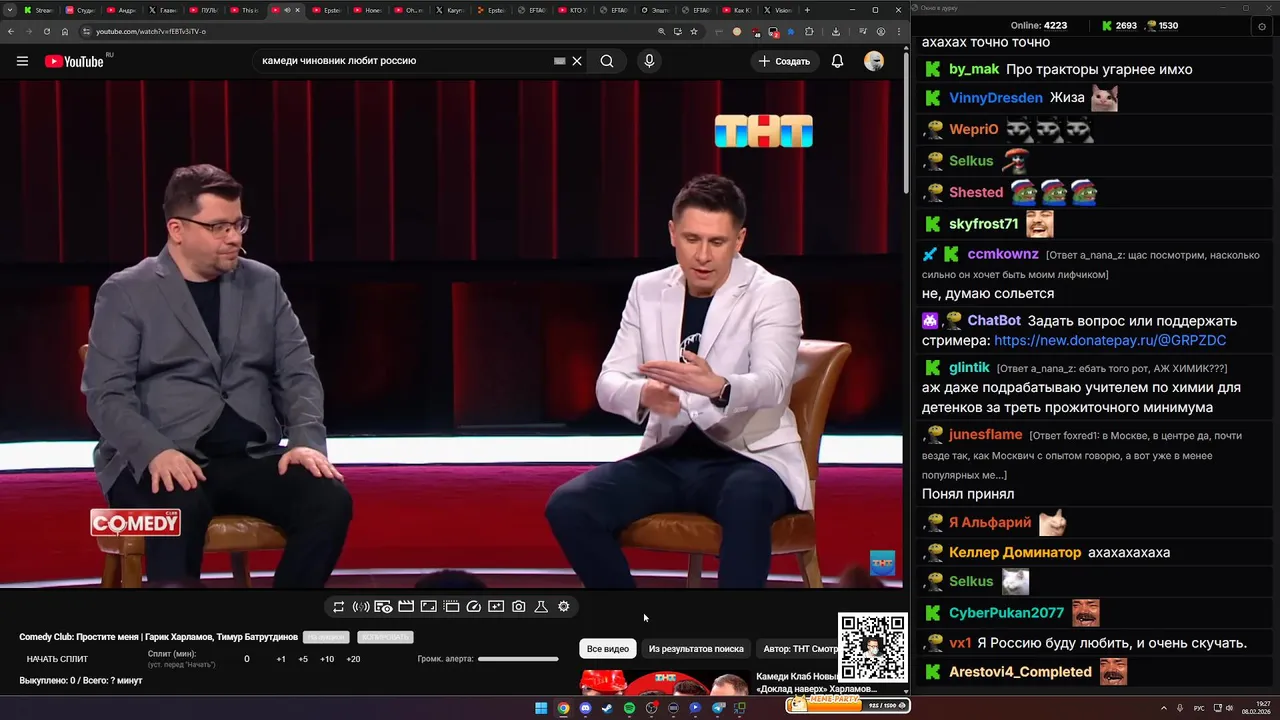The image size is (1280, 720).
Task: Open the donatepay link in the chat
Action: coord(1110,340)
